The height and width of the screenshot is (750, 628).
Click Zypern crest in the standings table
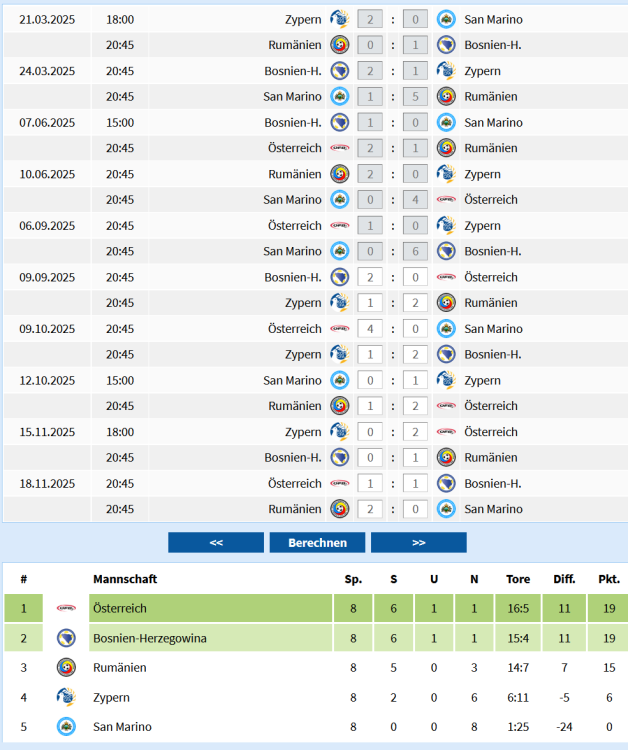tap(66, 697)
